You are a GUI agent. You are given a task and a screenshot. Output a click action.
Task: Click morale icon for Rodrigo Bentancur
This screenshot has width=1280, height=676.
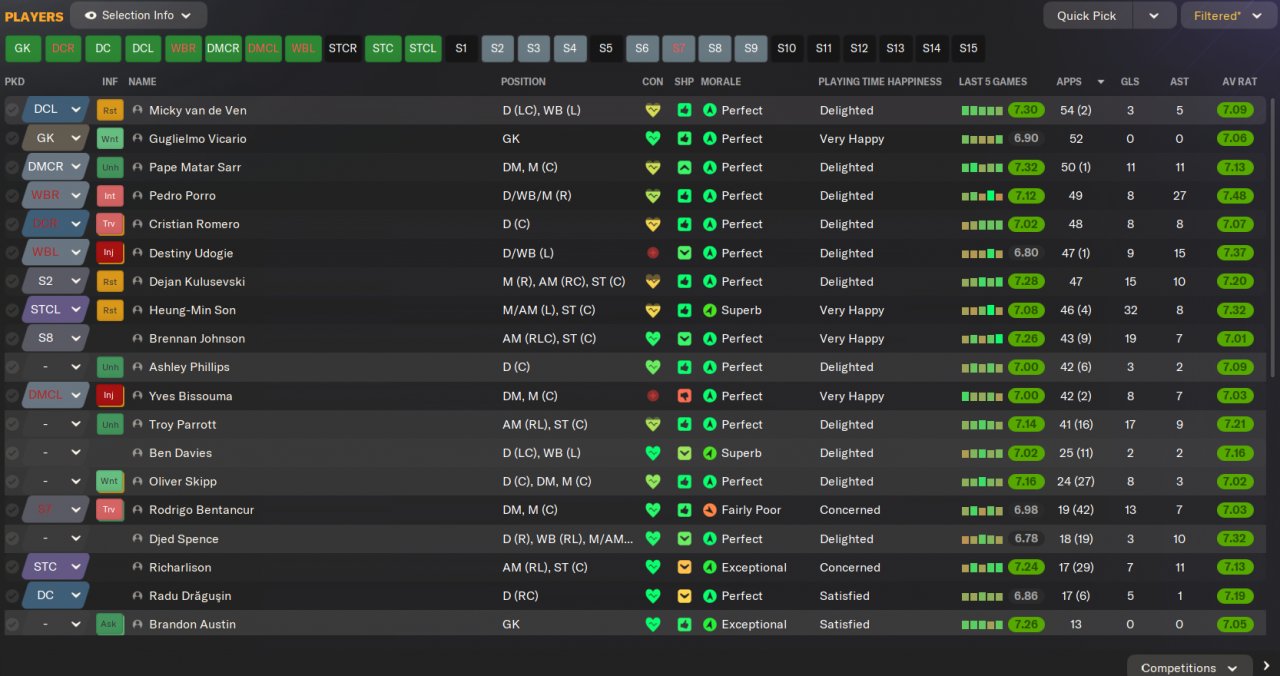710,510
